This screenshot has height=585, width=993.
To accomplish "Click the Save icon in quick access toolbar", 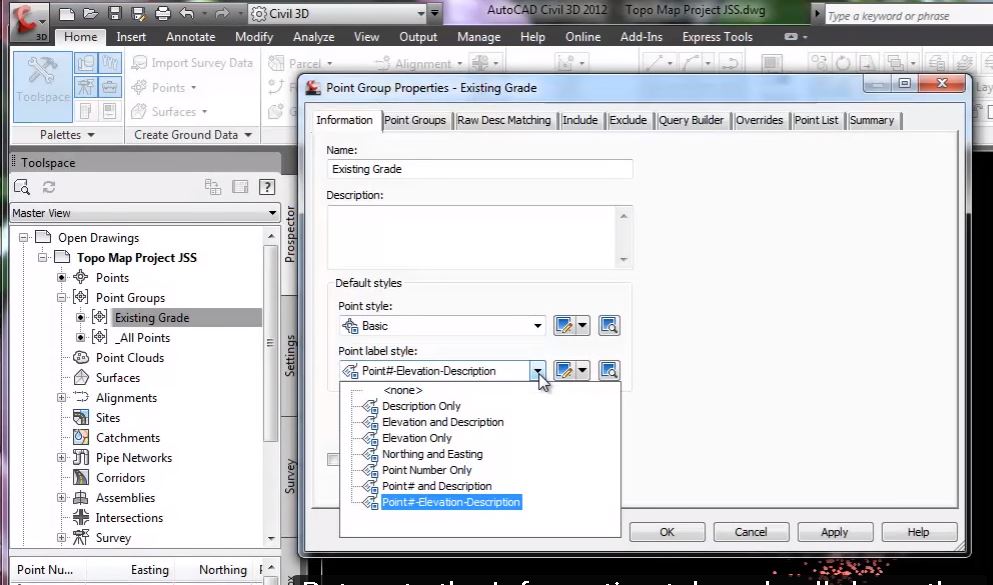I will 114,13.
